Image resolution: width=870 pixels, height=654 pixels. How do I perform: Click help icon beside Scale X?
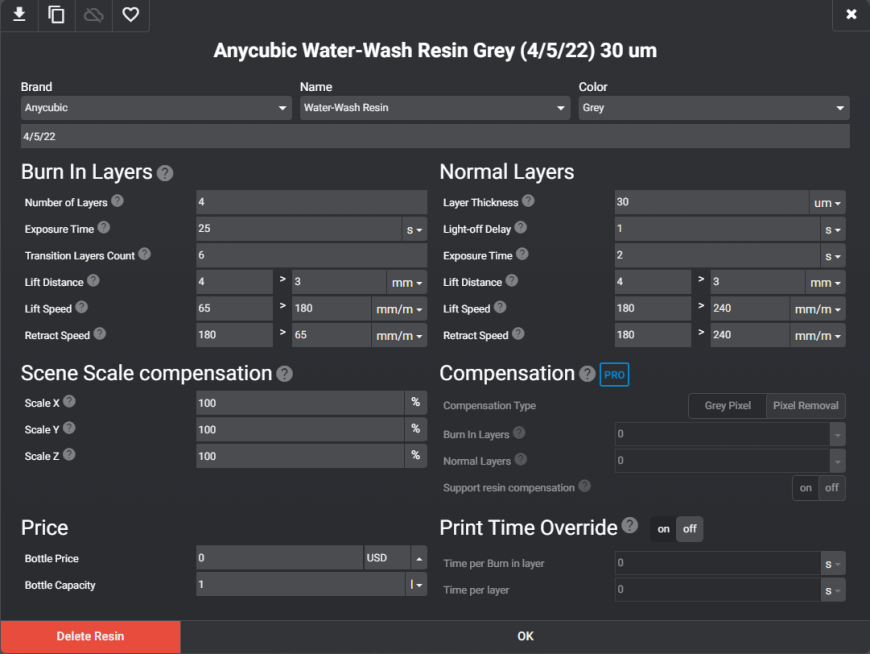(x=69, y=401)
